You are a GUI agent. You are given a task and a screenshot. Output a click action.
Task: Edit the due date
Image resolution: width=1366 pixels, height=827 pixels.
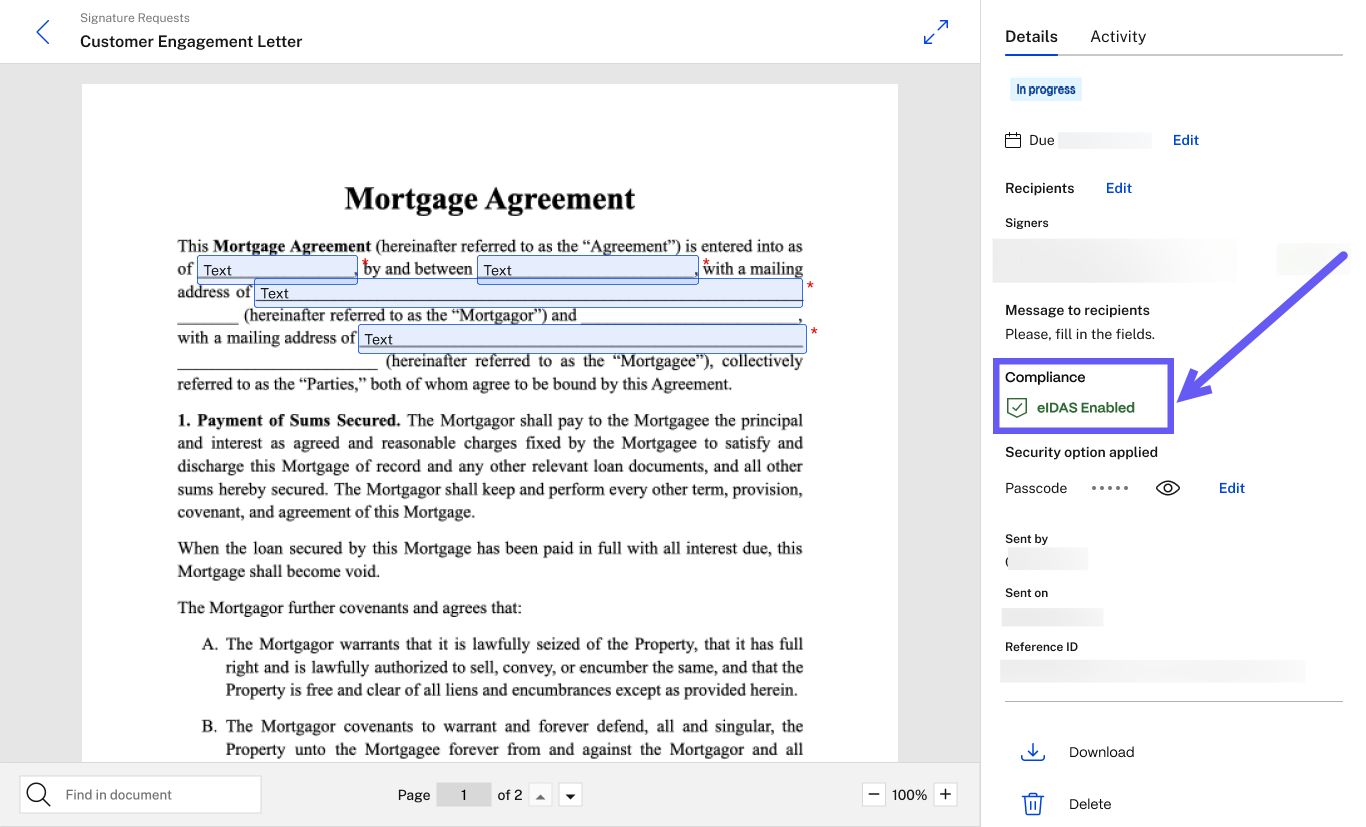click(1185, 140)
